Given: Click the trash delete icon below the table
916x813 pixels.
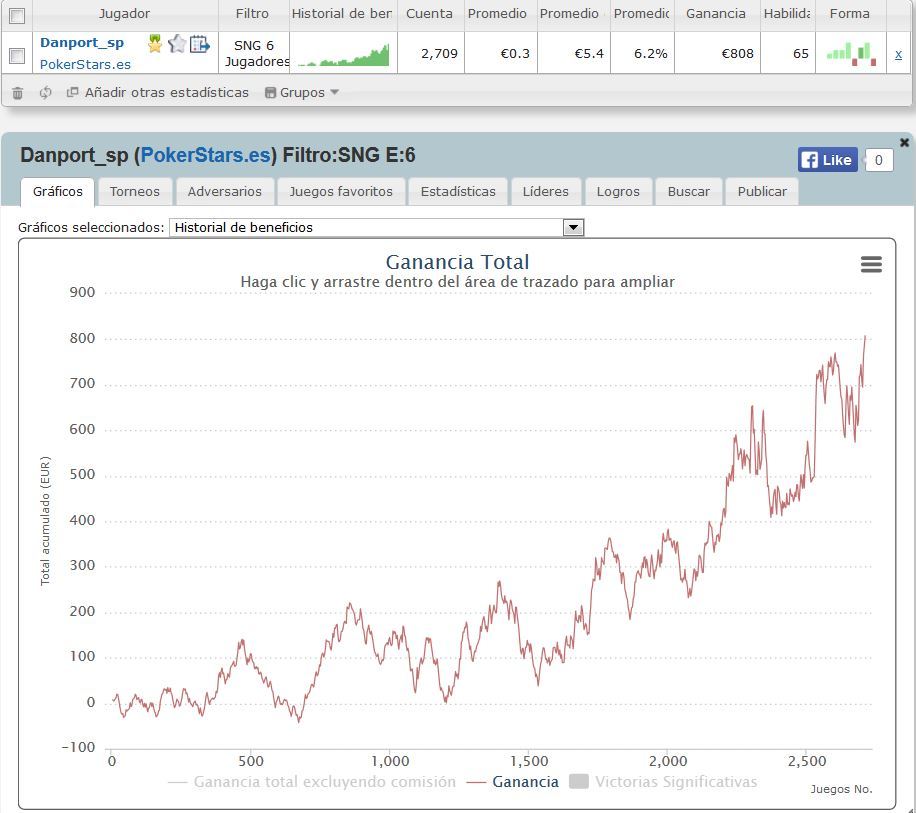Looking at the screenshot, I should coord(18,92).
